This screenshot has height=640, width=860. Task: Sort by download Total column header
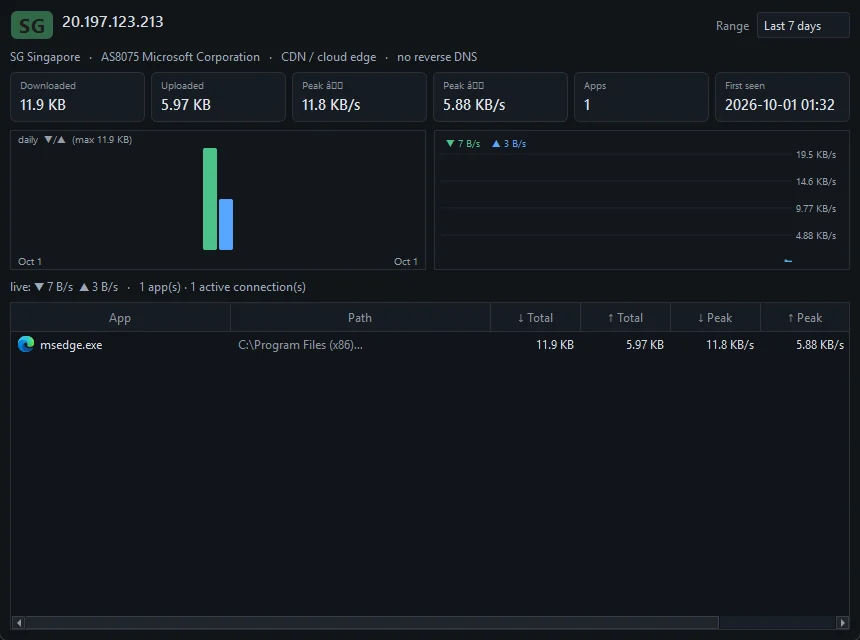coord(535,318)
